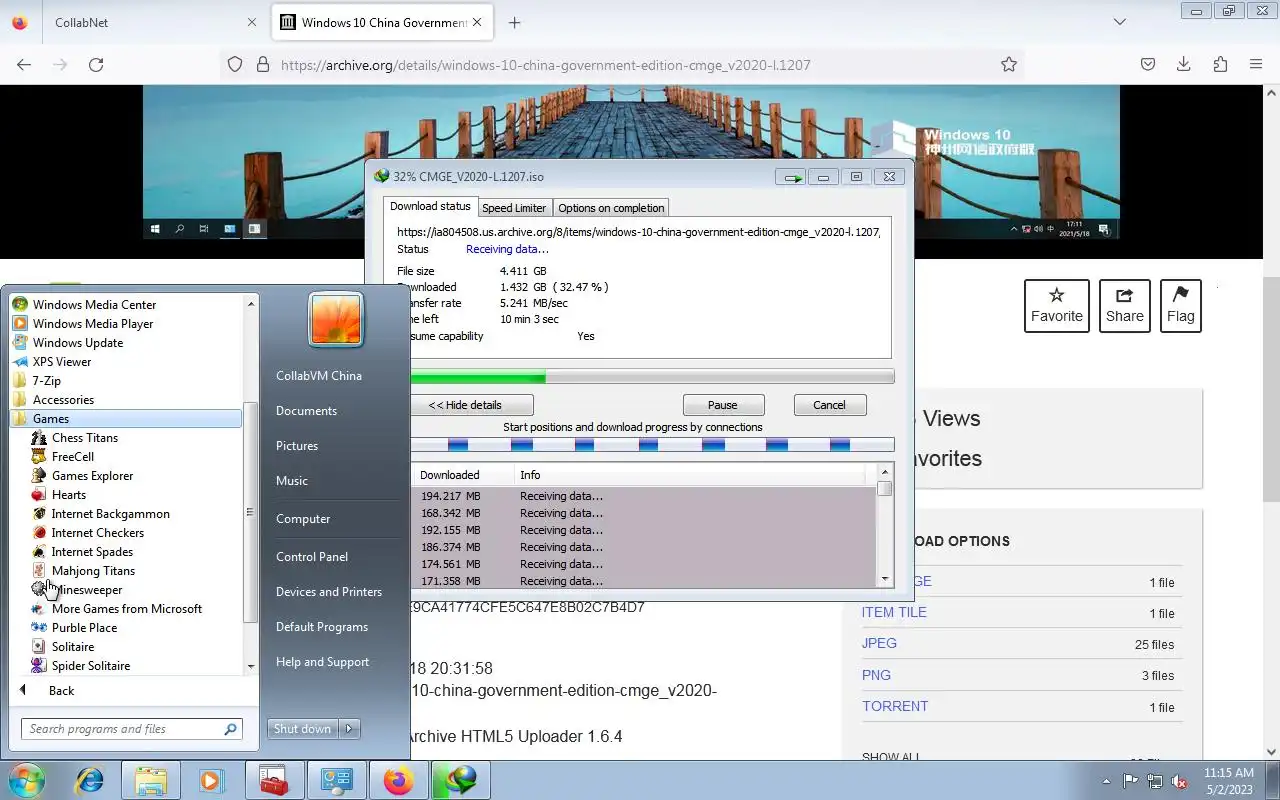The height and width of the screenshot is (800, 1280).
Task: Open Internet Explorer from taskbar
Action: 90,780
